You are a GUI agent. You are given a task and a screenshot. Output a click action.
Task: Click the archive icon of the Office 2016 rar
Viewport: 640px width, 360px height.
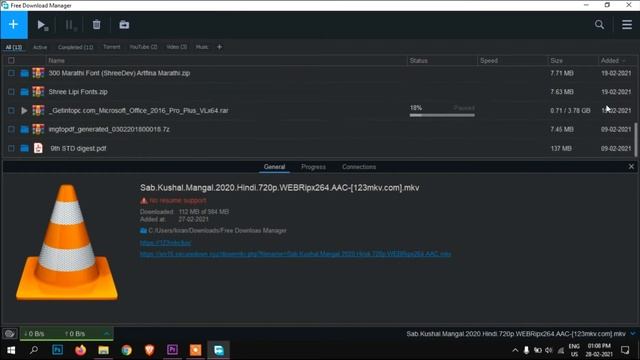[38, 111]
